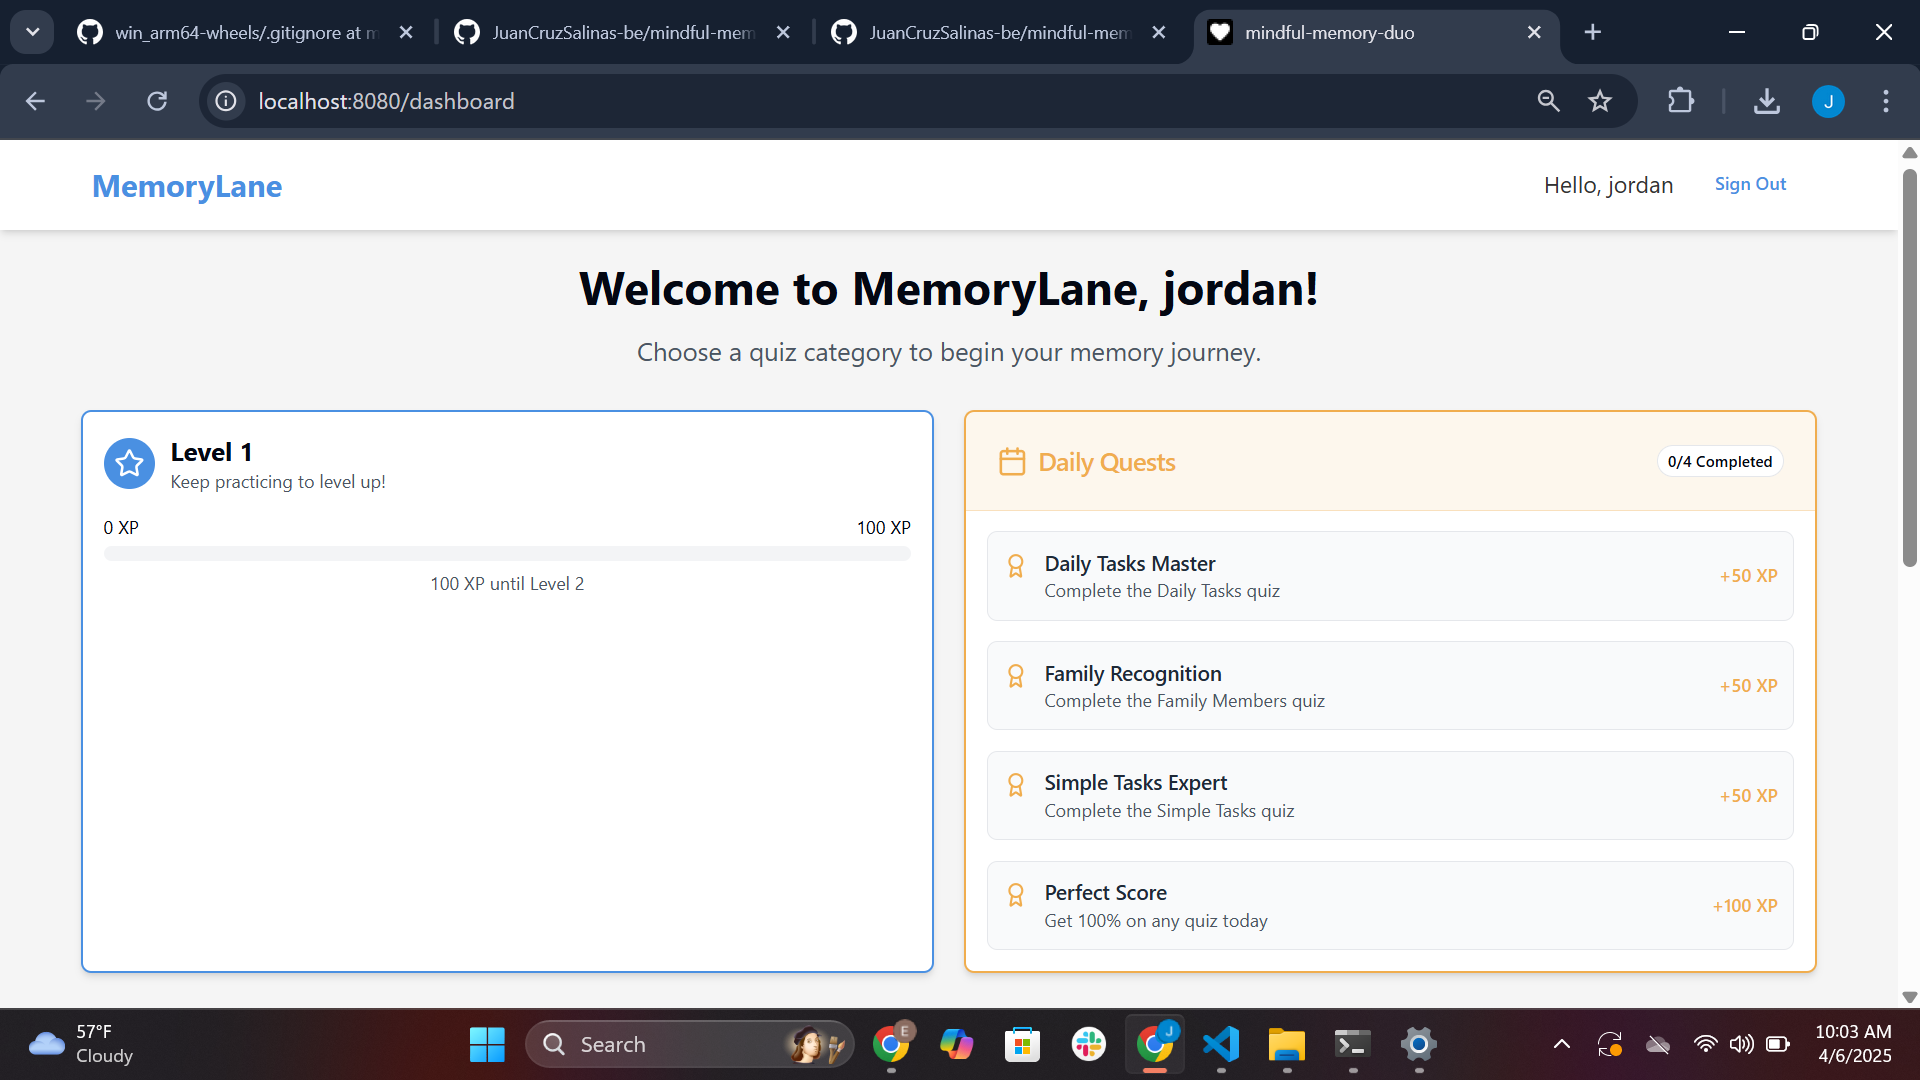
Task: Click the Daily Quests calendar icon
Action: [x=1012, y=462]
